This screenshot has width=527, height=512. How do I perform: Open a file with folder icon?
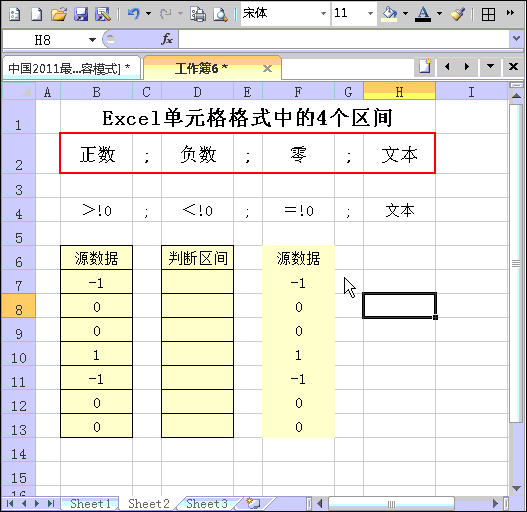tap(59, 14)
